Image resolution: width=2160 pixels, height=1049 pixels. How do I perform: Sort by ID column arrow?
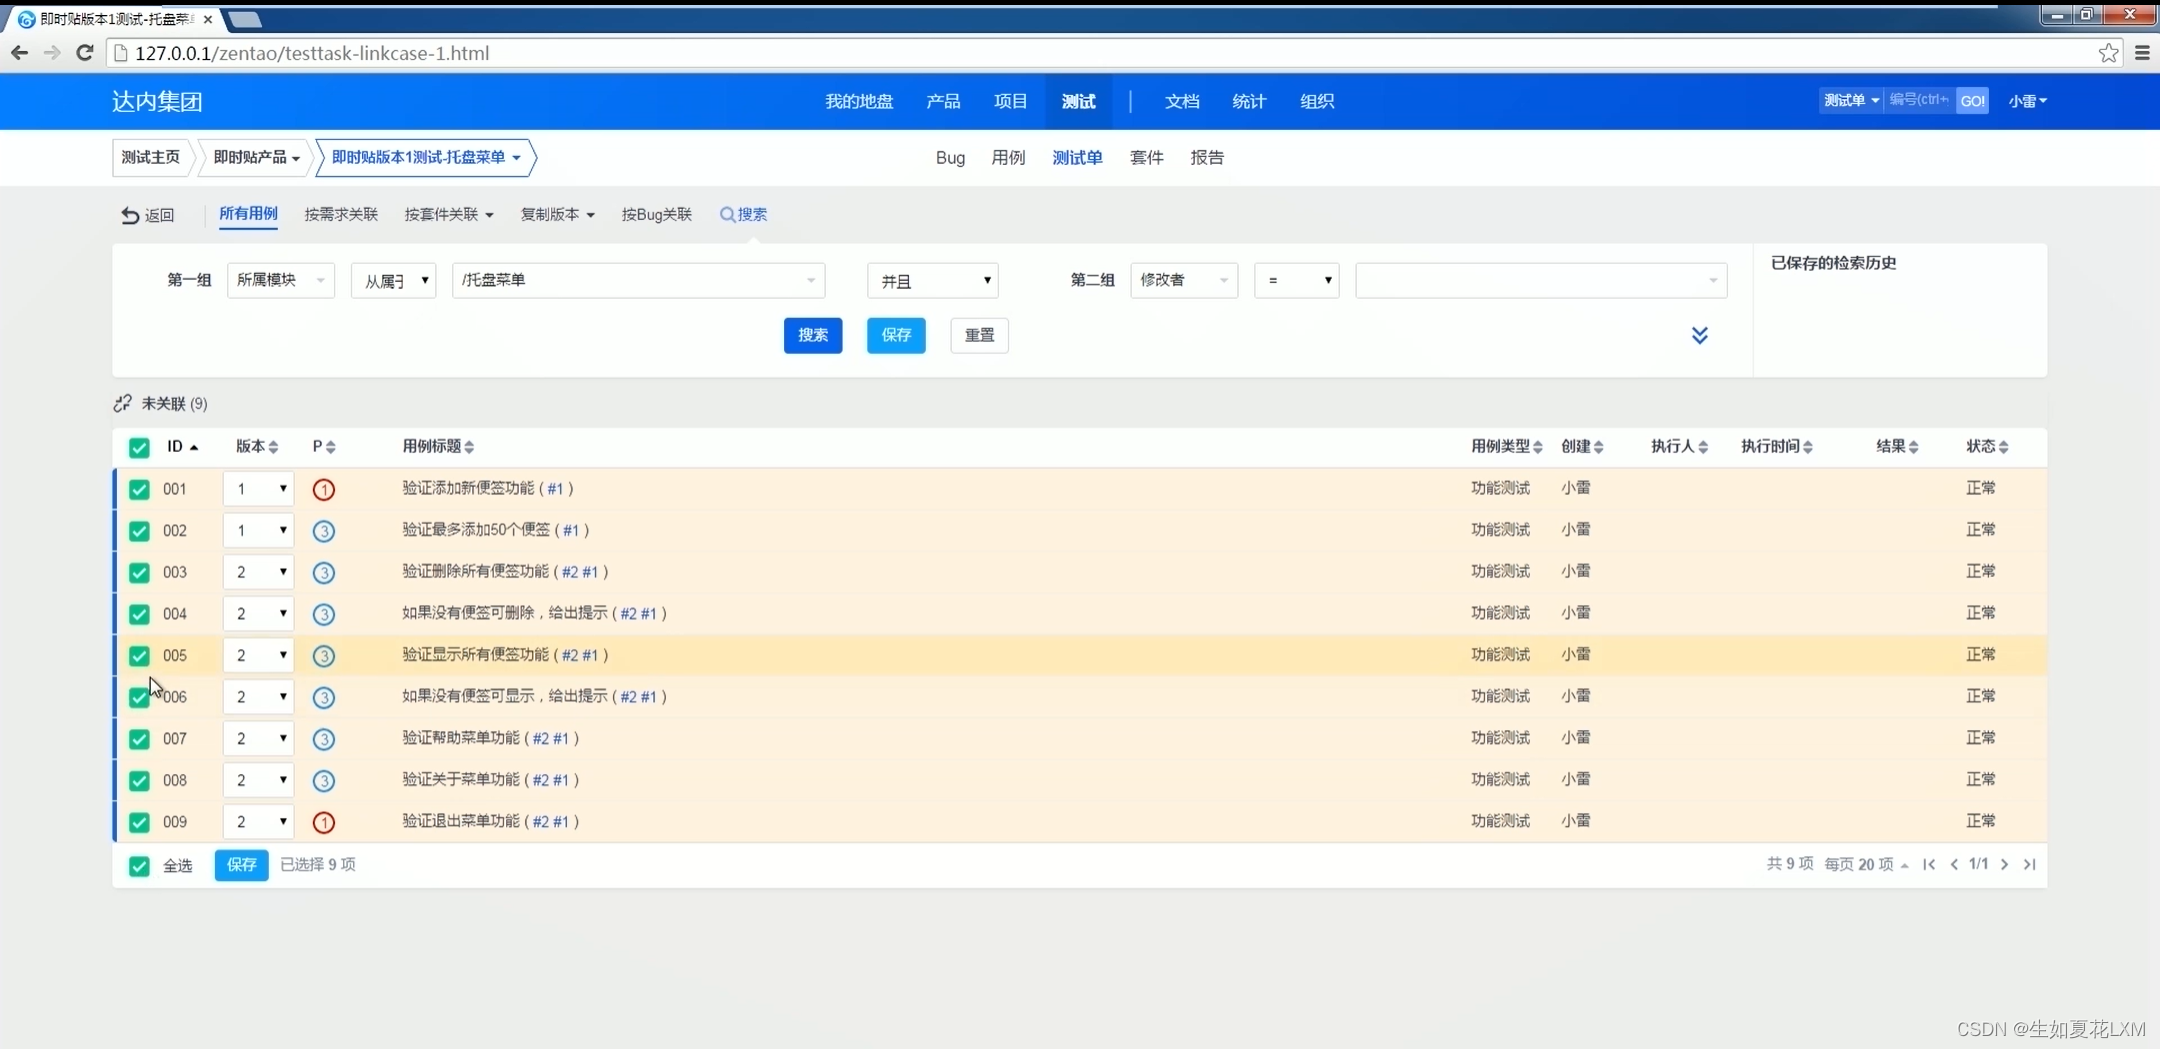pyautogui.click(x=194, y=447)
